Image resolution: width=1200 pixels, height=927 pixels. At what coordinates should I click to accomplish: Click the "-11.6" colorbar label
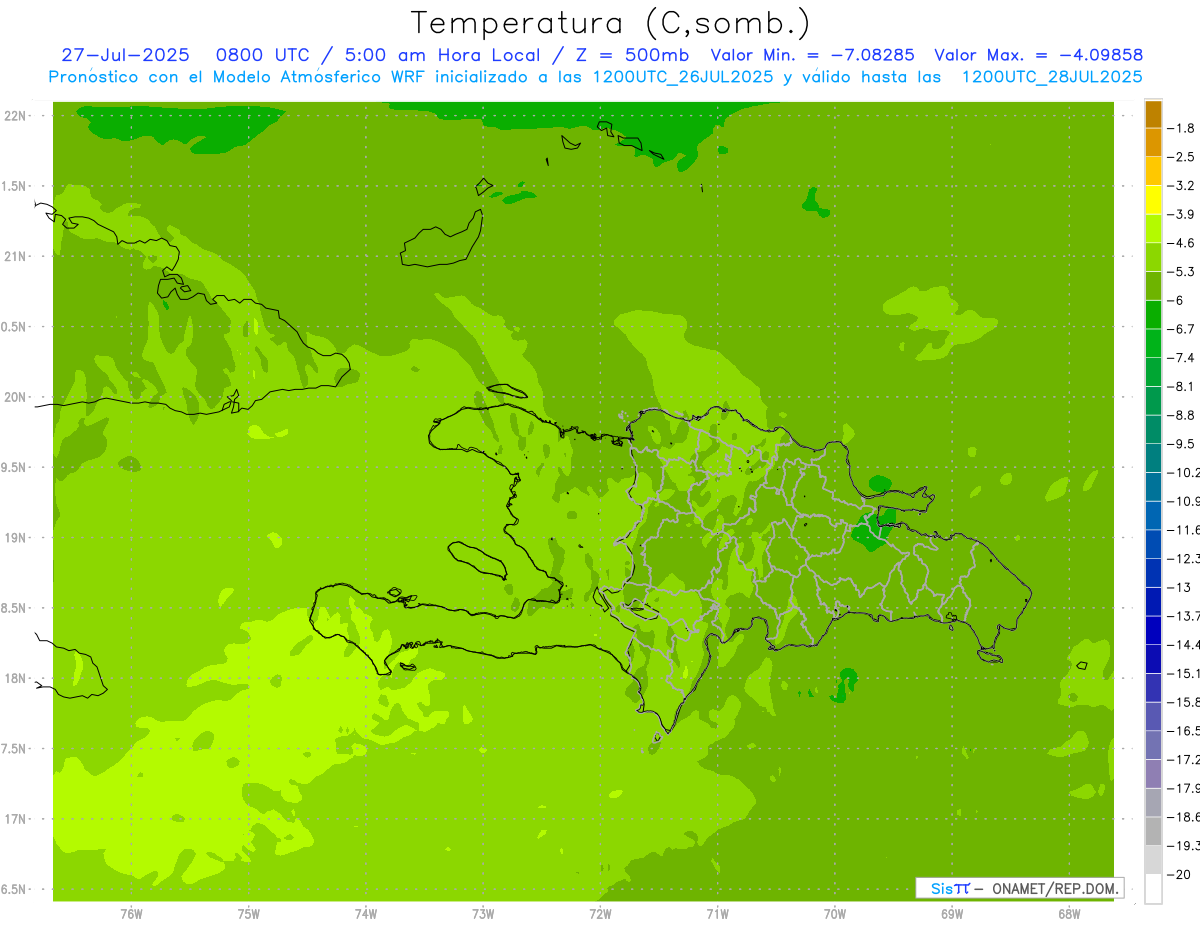(1184, 530)
